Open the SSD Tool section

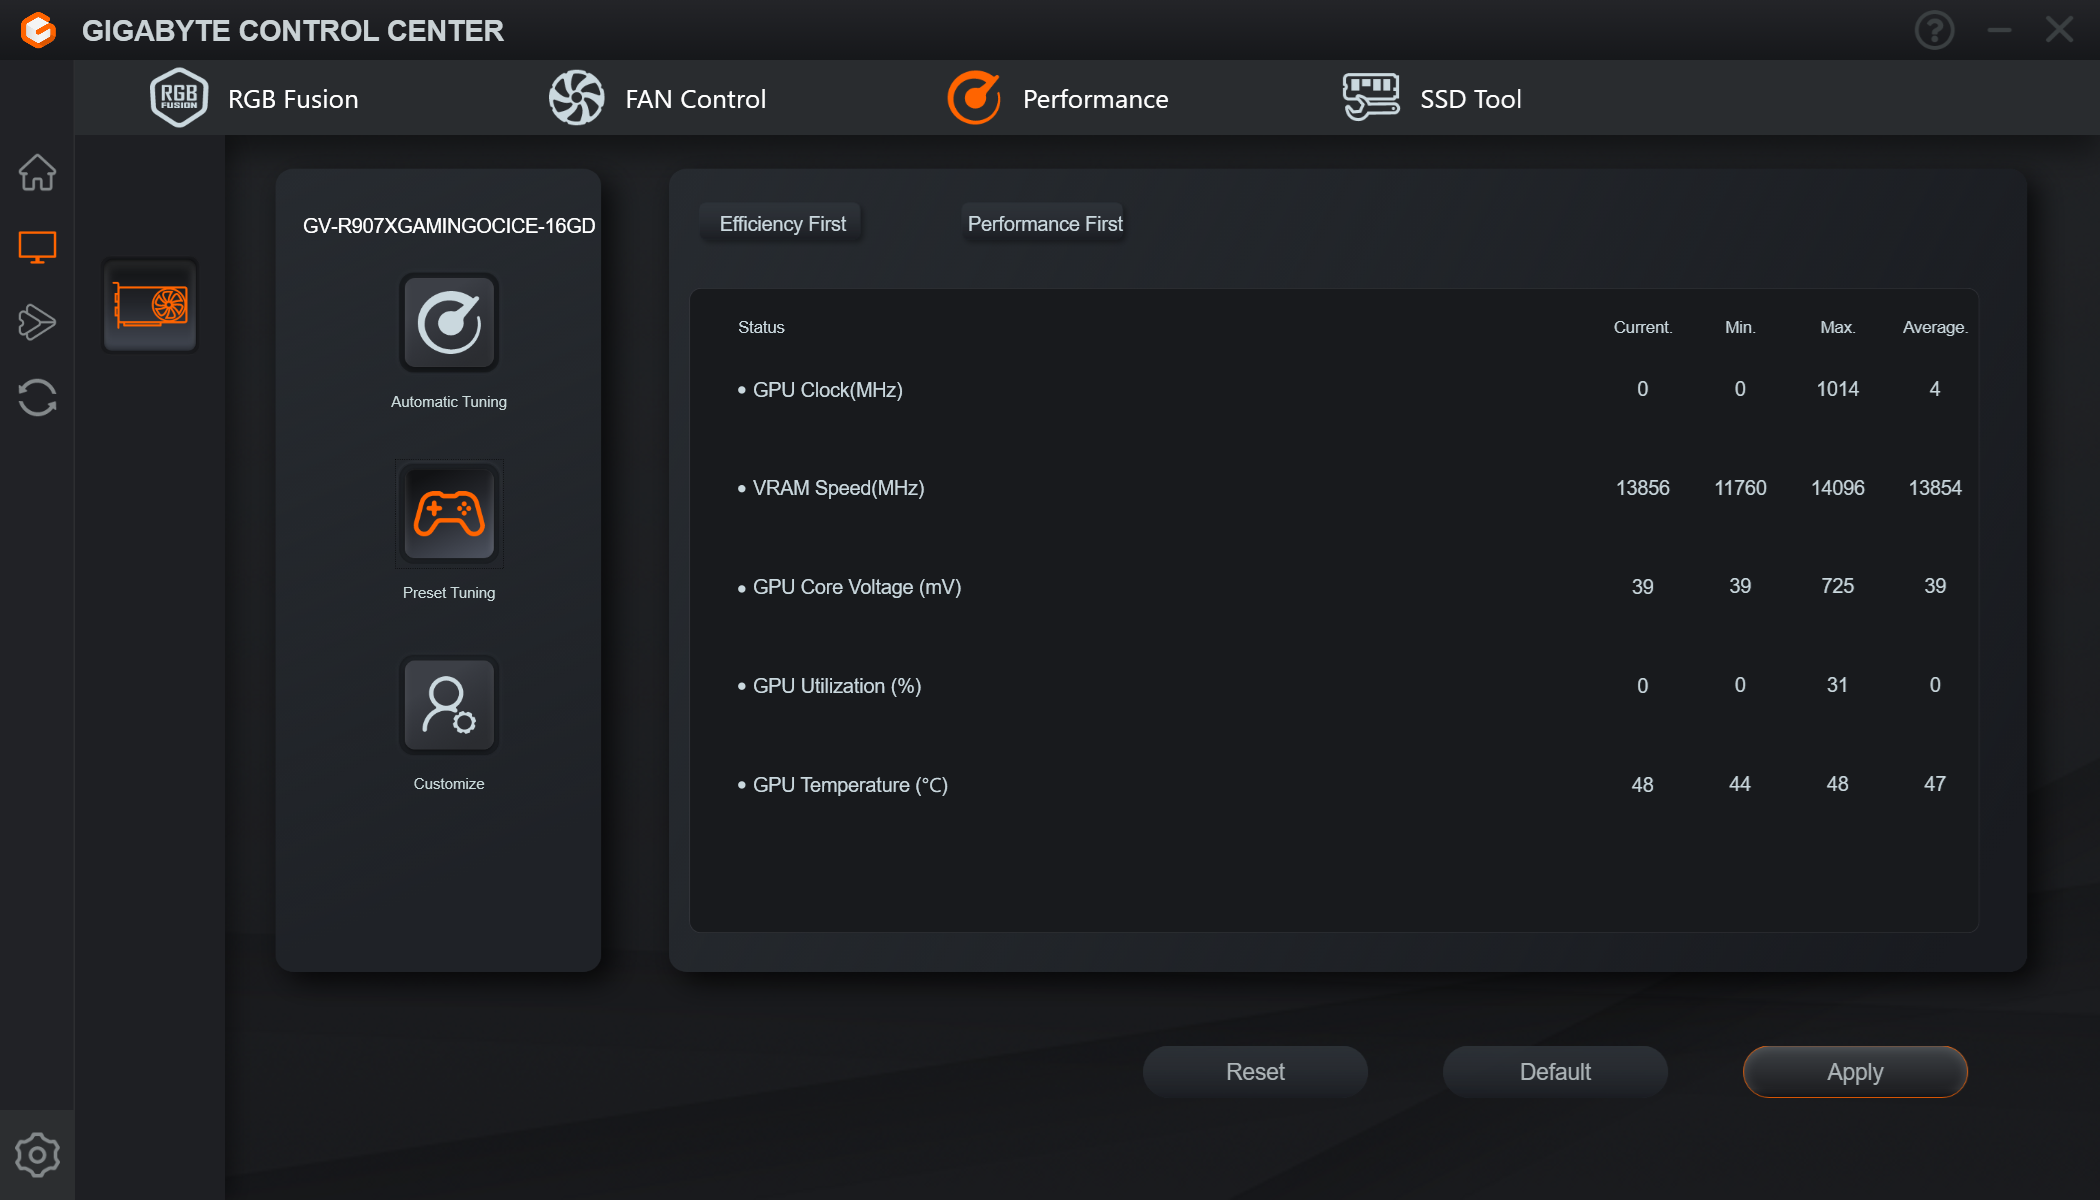point(1432,98)
